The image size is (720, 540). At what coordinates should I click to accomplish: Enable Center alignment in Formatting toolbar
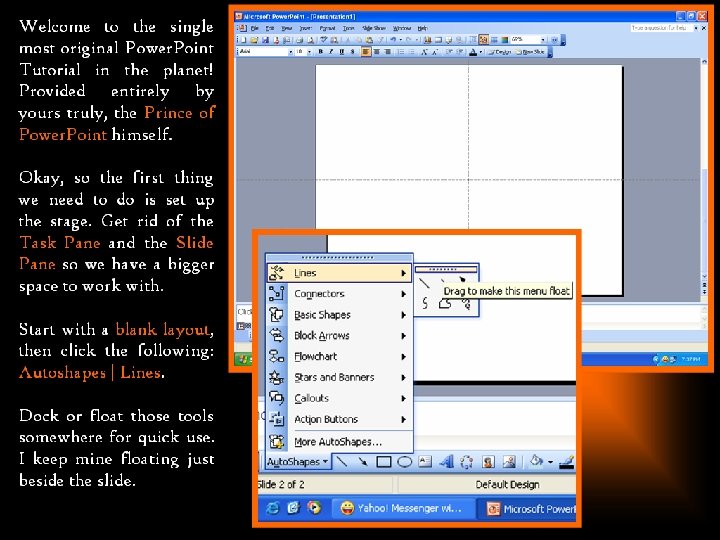point(377,52)
